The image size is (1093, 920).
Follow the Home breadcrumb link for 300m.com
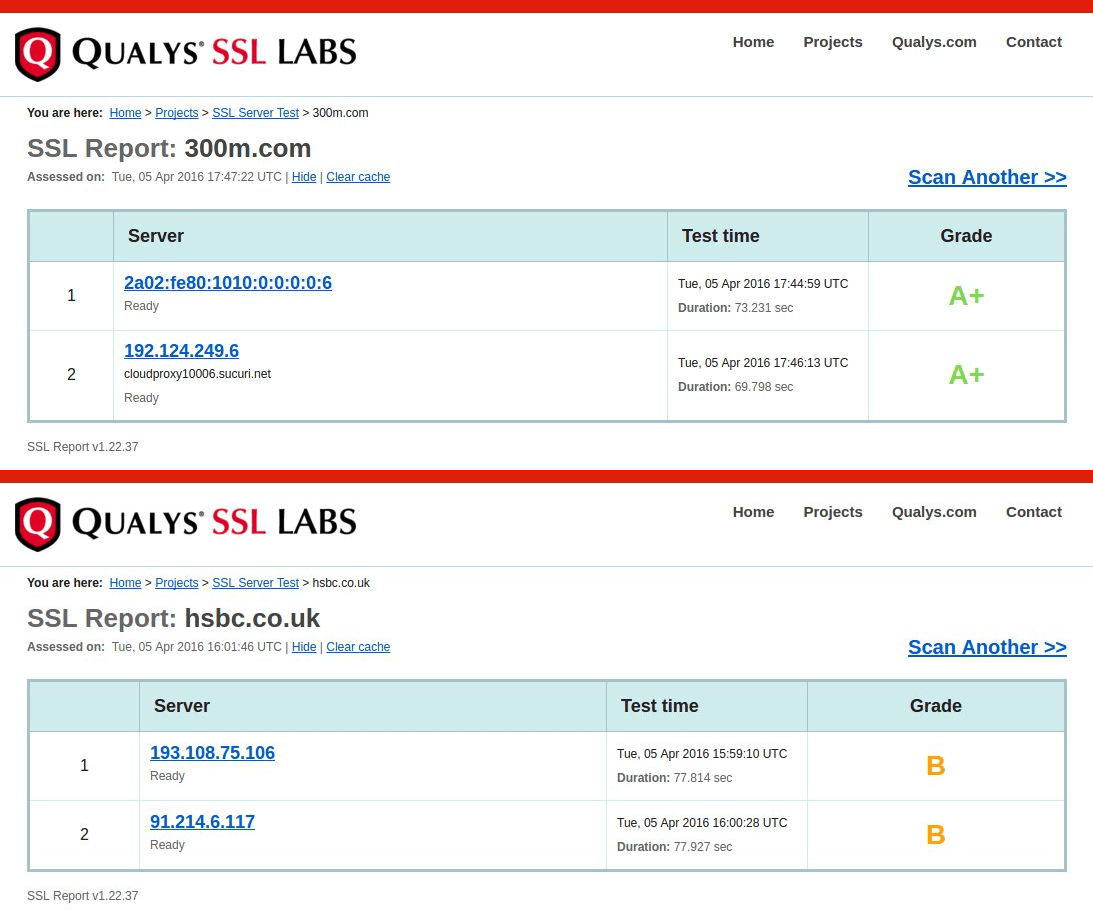[x=125, y=113]
